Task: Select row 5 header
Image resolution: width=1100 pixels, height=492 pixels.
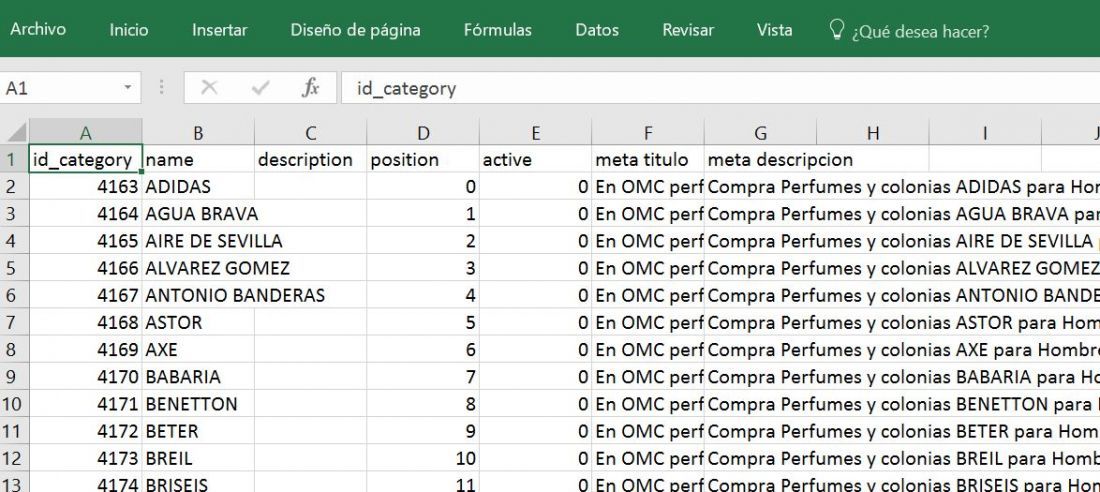Action: (x=14, y=268)
